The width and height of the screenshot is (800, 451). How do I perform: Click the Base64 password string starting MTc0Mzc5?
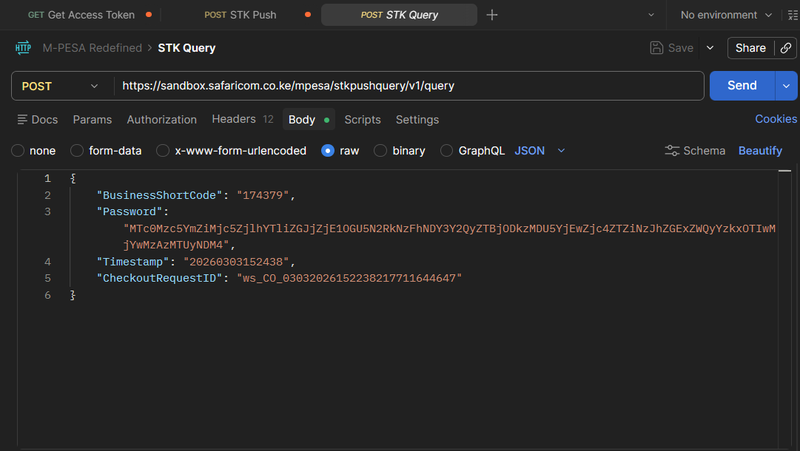point(449,237)
